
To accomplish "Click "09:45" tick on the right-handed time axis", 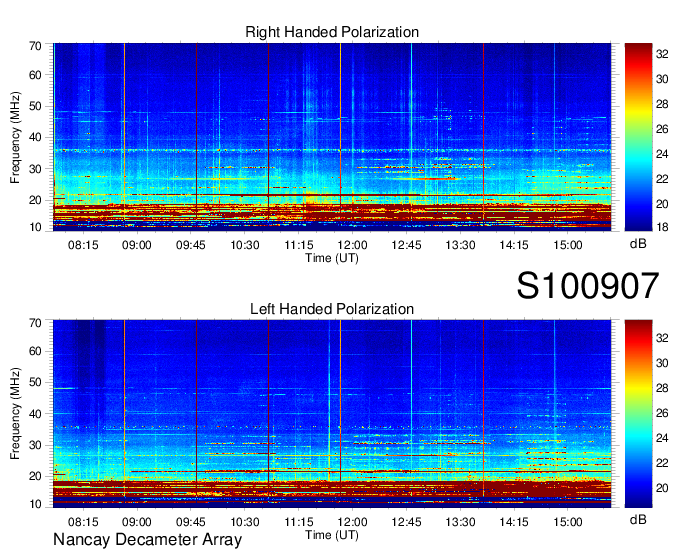I will coord(190,245).
